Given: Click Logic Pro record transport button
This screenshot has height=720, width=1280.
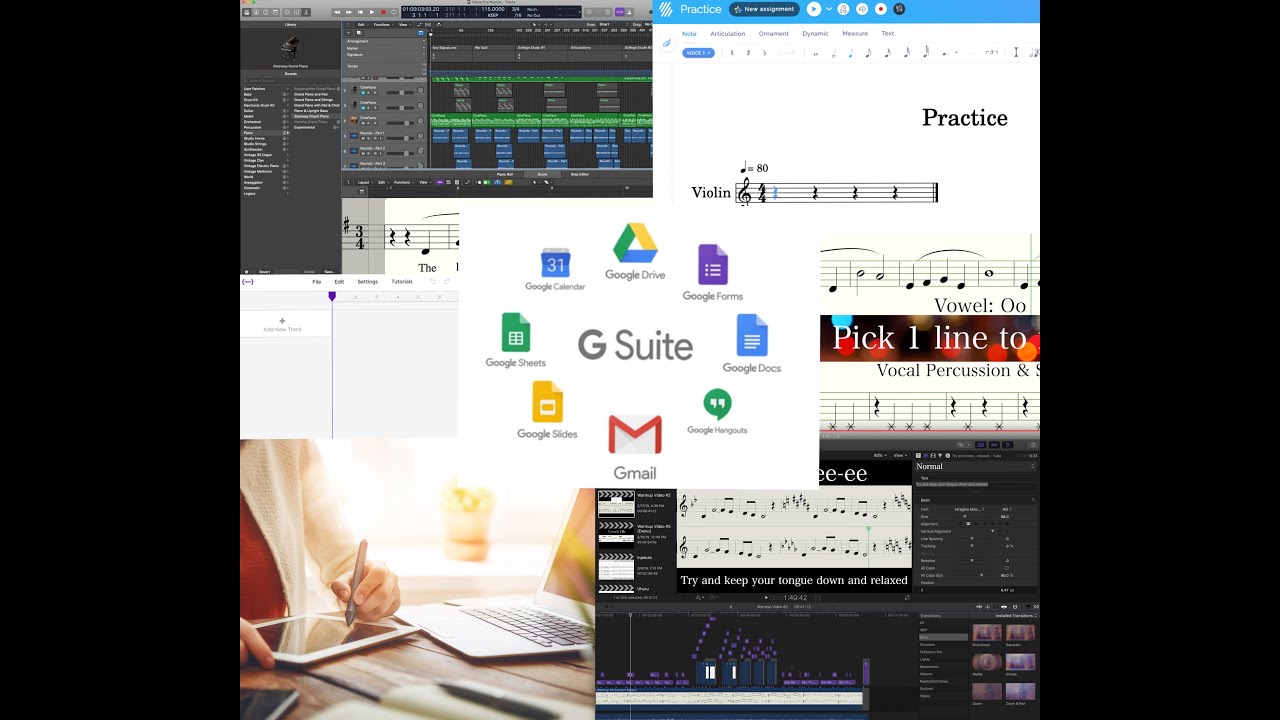Looking at the screenshot, I should 383,12.
